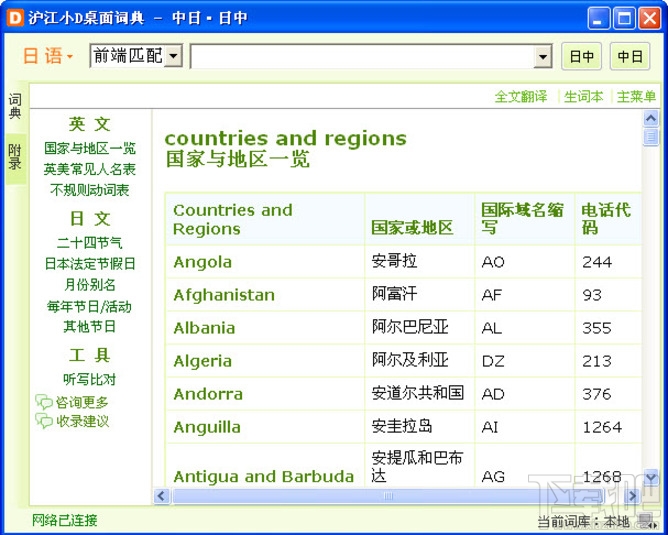Click the 日中 translate button
The width and height of the screenshot is (668, 535).
[582, 56]
